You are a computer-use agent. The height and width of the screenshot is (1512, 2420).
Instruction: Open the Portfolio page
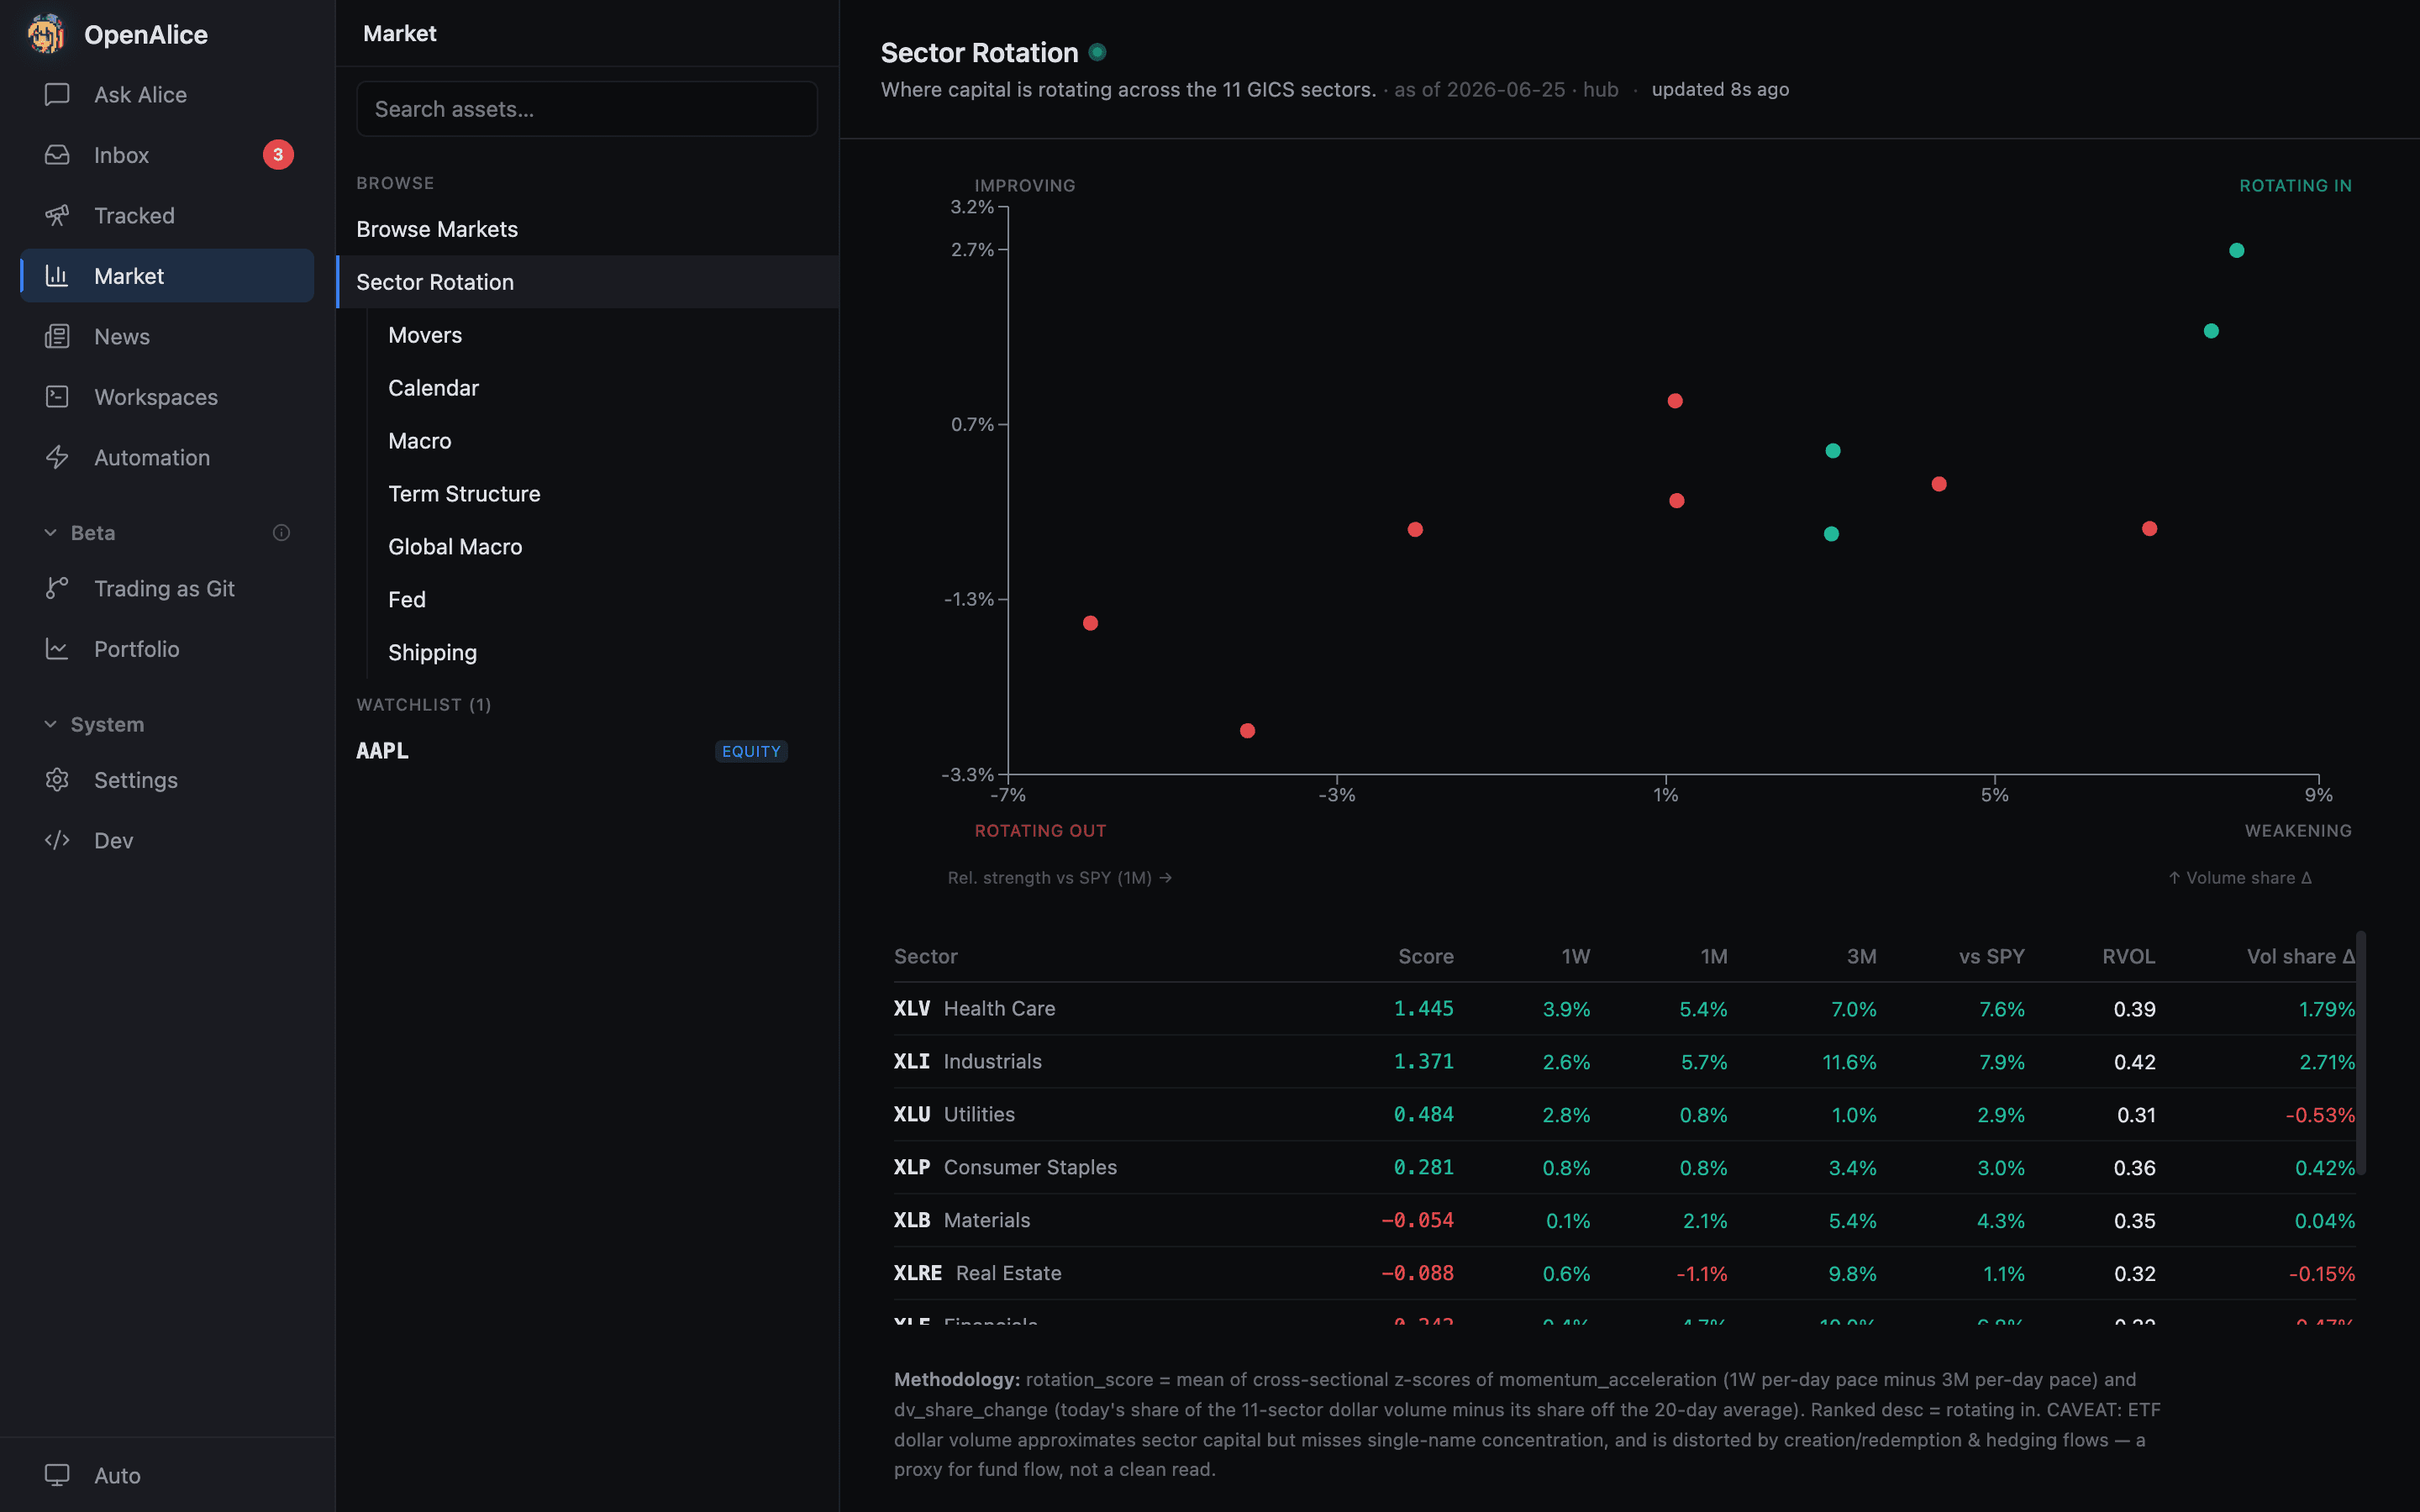pyautogui.click(x=167, y=649)
